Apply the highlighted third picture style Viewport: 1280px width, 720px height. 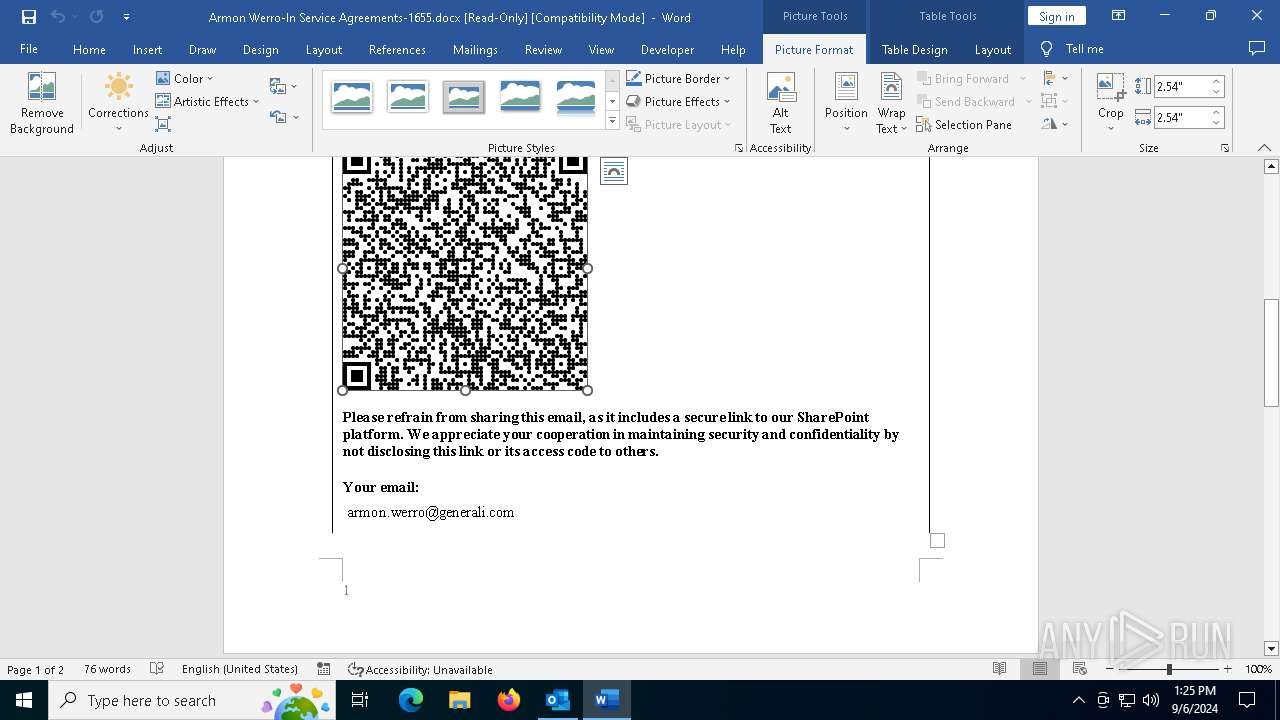(x=464, y=97)
